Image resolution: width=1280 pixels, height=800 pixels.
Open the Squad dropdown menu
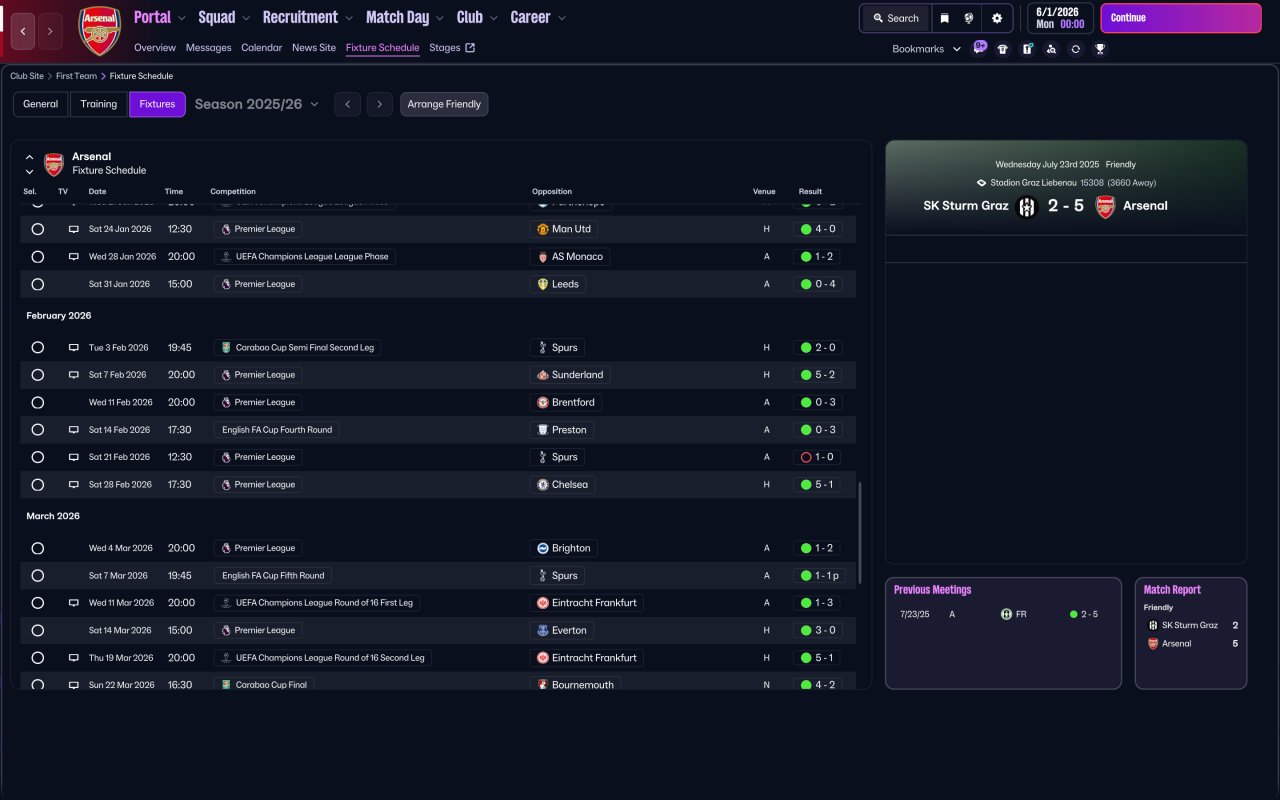click(225, 17)
